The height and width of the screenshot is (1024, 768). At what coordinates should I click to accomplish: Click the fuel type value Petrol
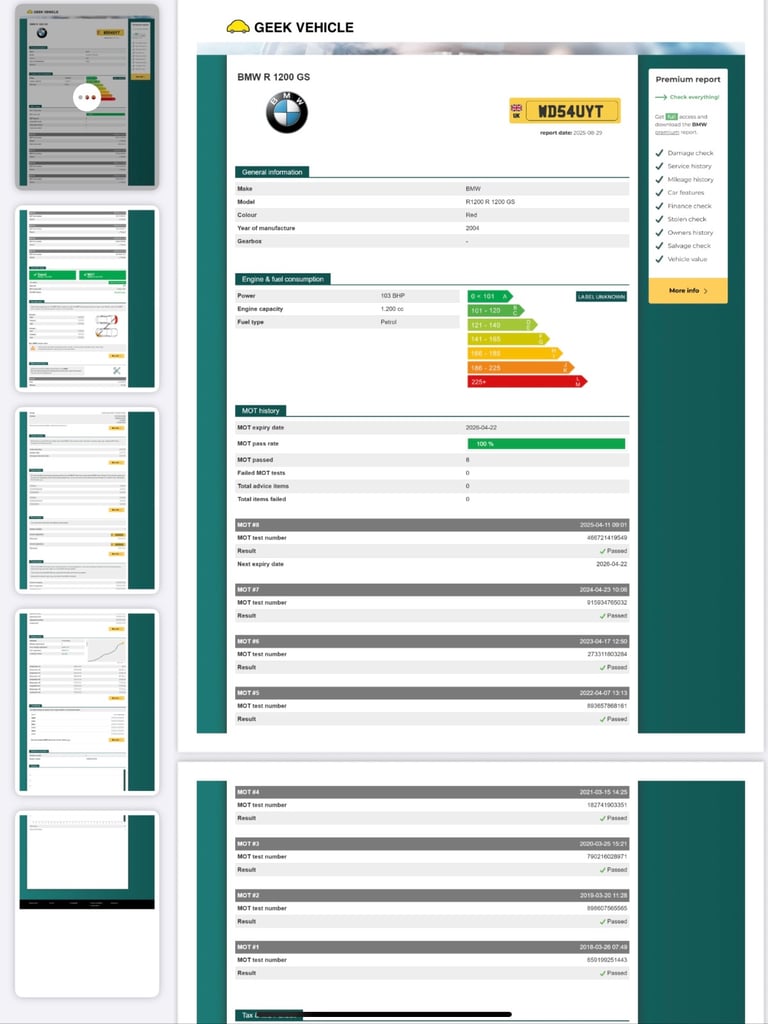[389, 322]
